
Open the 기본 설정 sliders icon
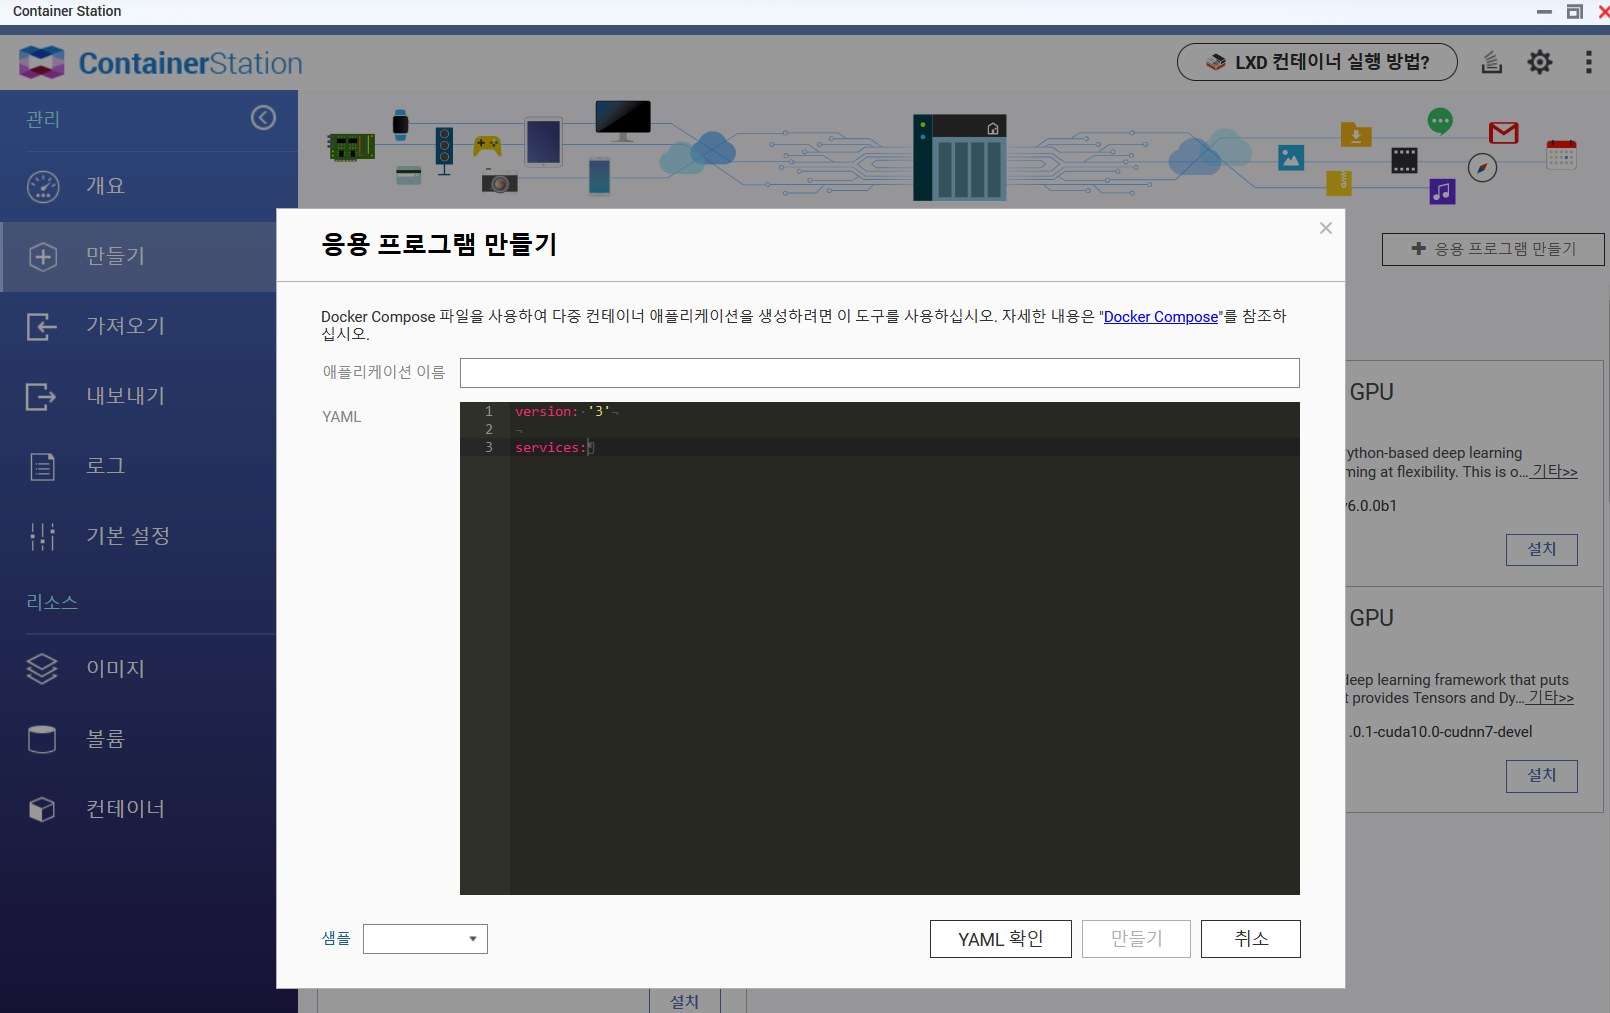43,536
